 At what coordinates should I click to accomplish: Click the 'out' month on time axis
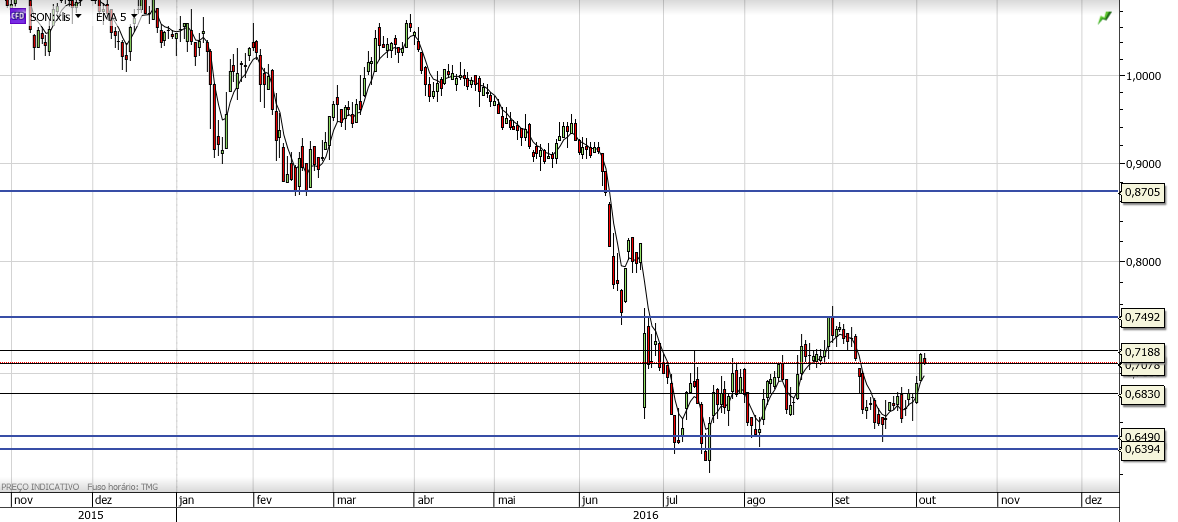[925, 500]
